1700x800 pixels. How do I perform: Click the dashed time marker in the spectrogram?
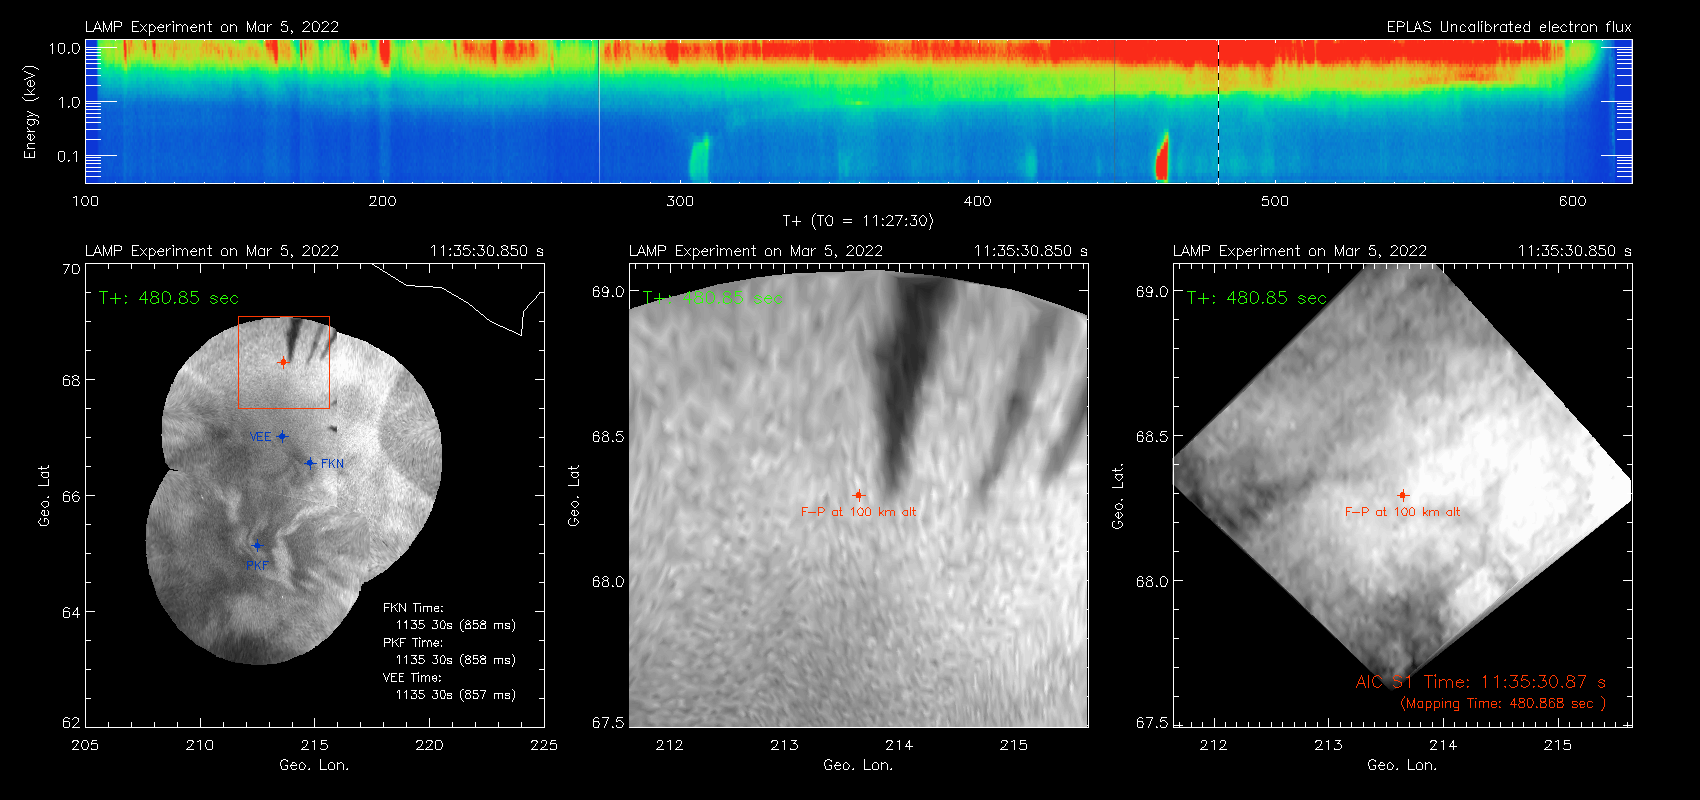[x=1218, y=111]
